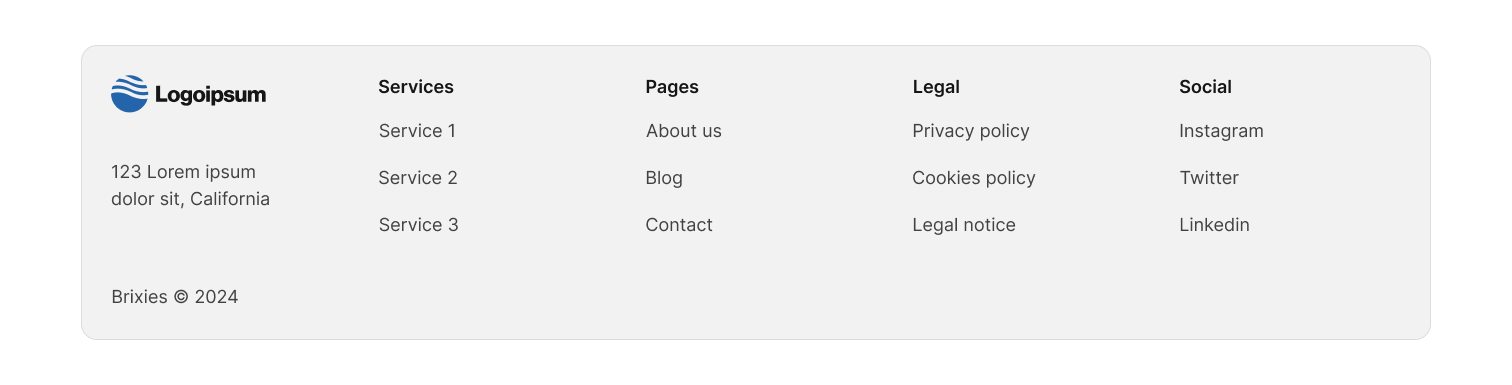
Task: Select the Social column heading
Action: (x=1205, y=87)
